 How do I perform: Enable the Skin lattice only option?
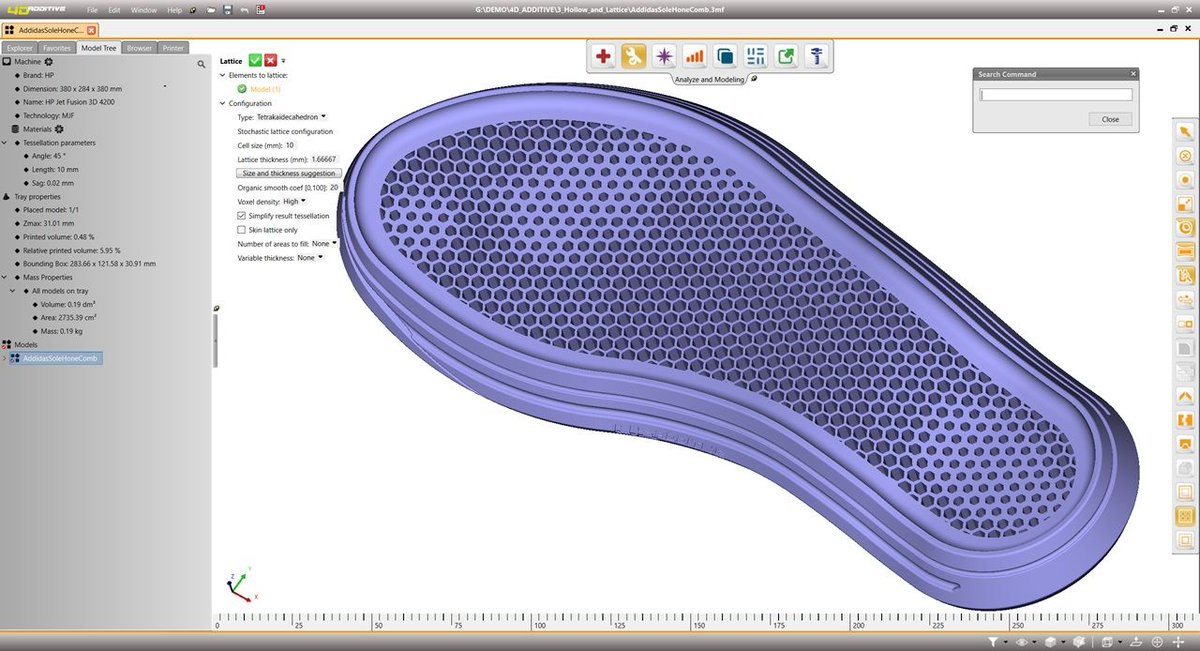point(240,229)
